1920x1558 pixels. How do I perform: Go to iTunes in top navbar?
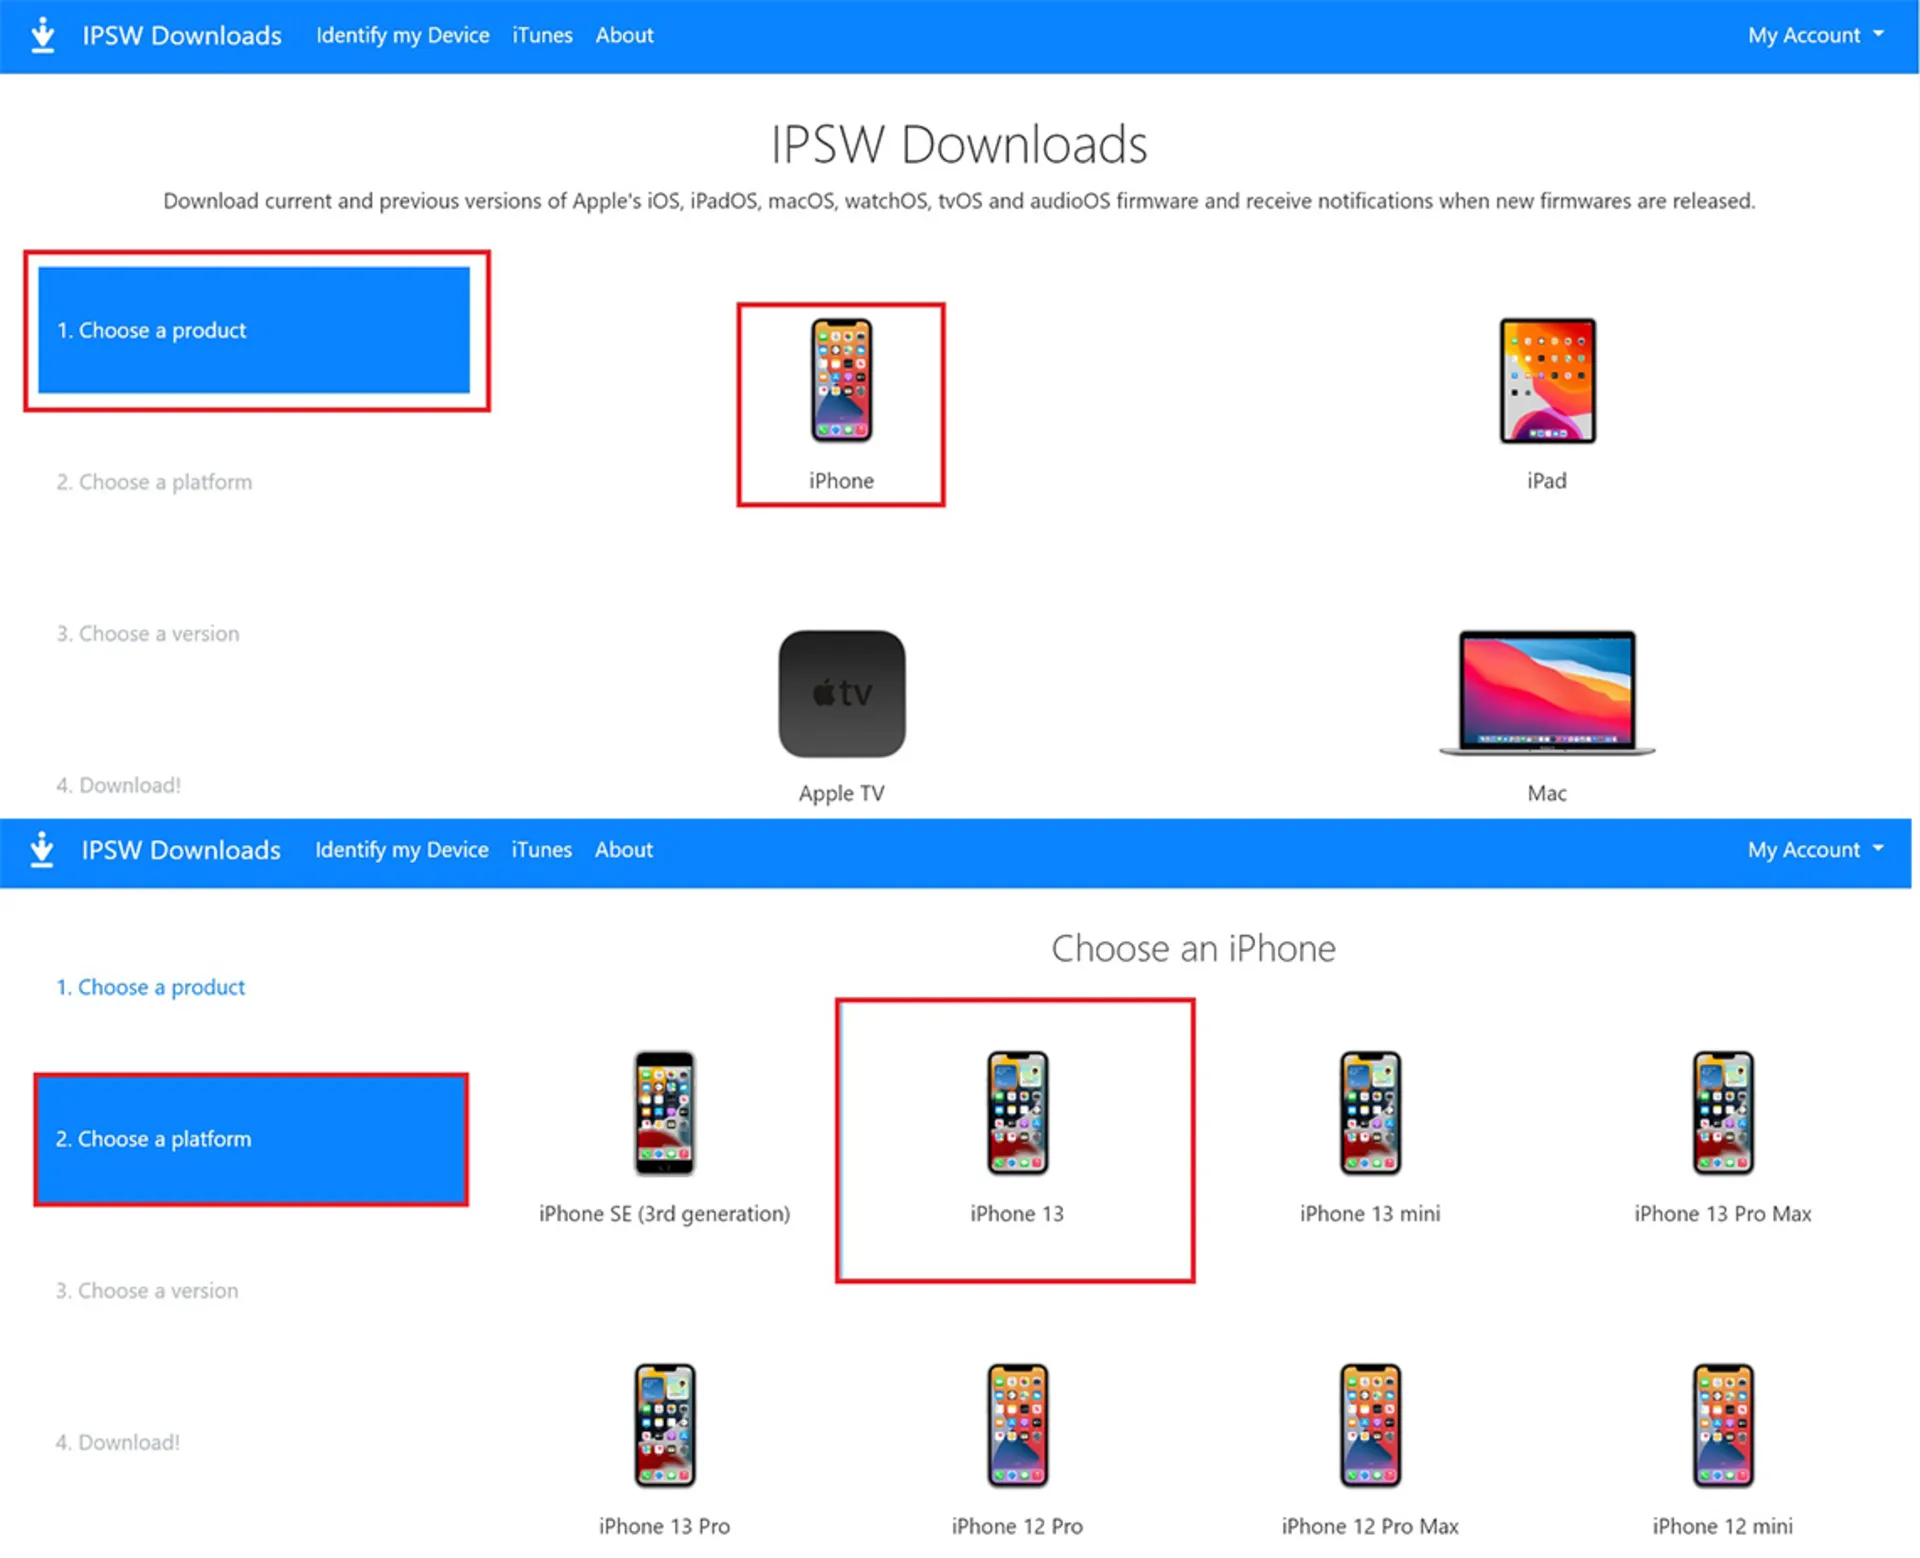(x=542, y=35)
